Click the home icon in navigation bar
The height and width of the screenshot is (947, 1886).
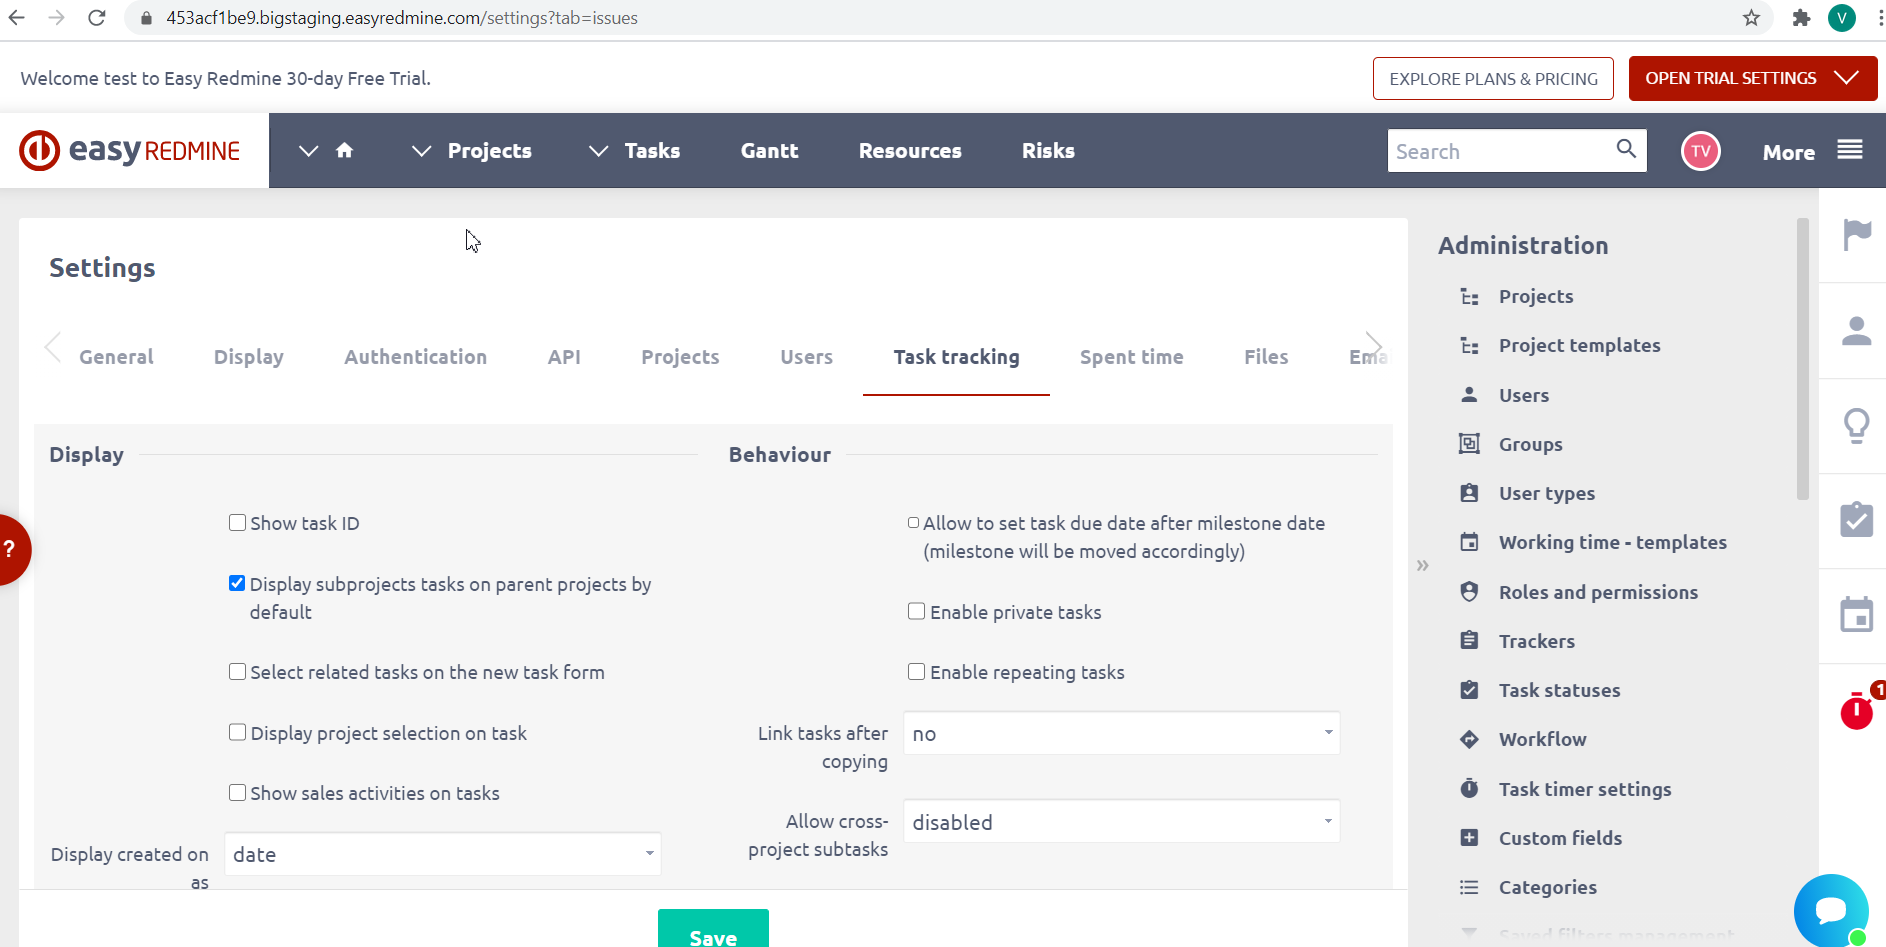(344, 151)
